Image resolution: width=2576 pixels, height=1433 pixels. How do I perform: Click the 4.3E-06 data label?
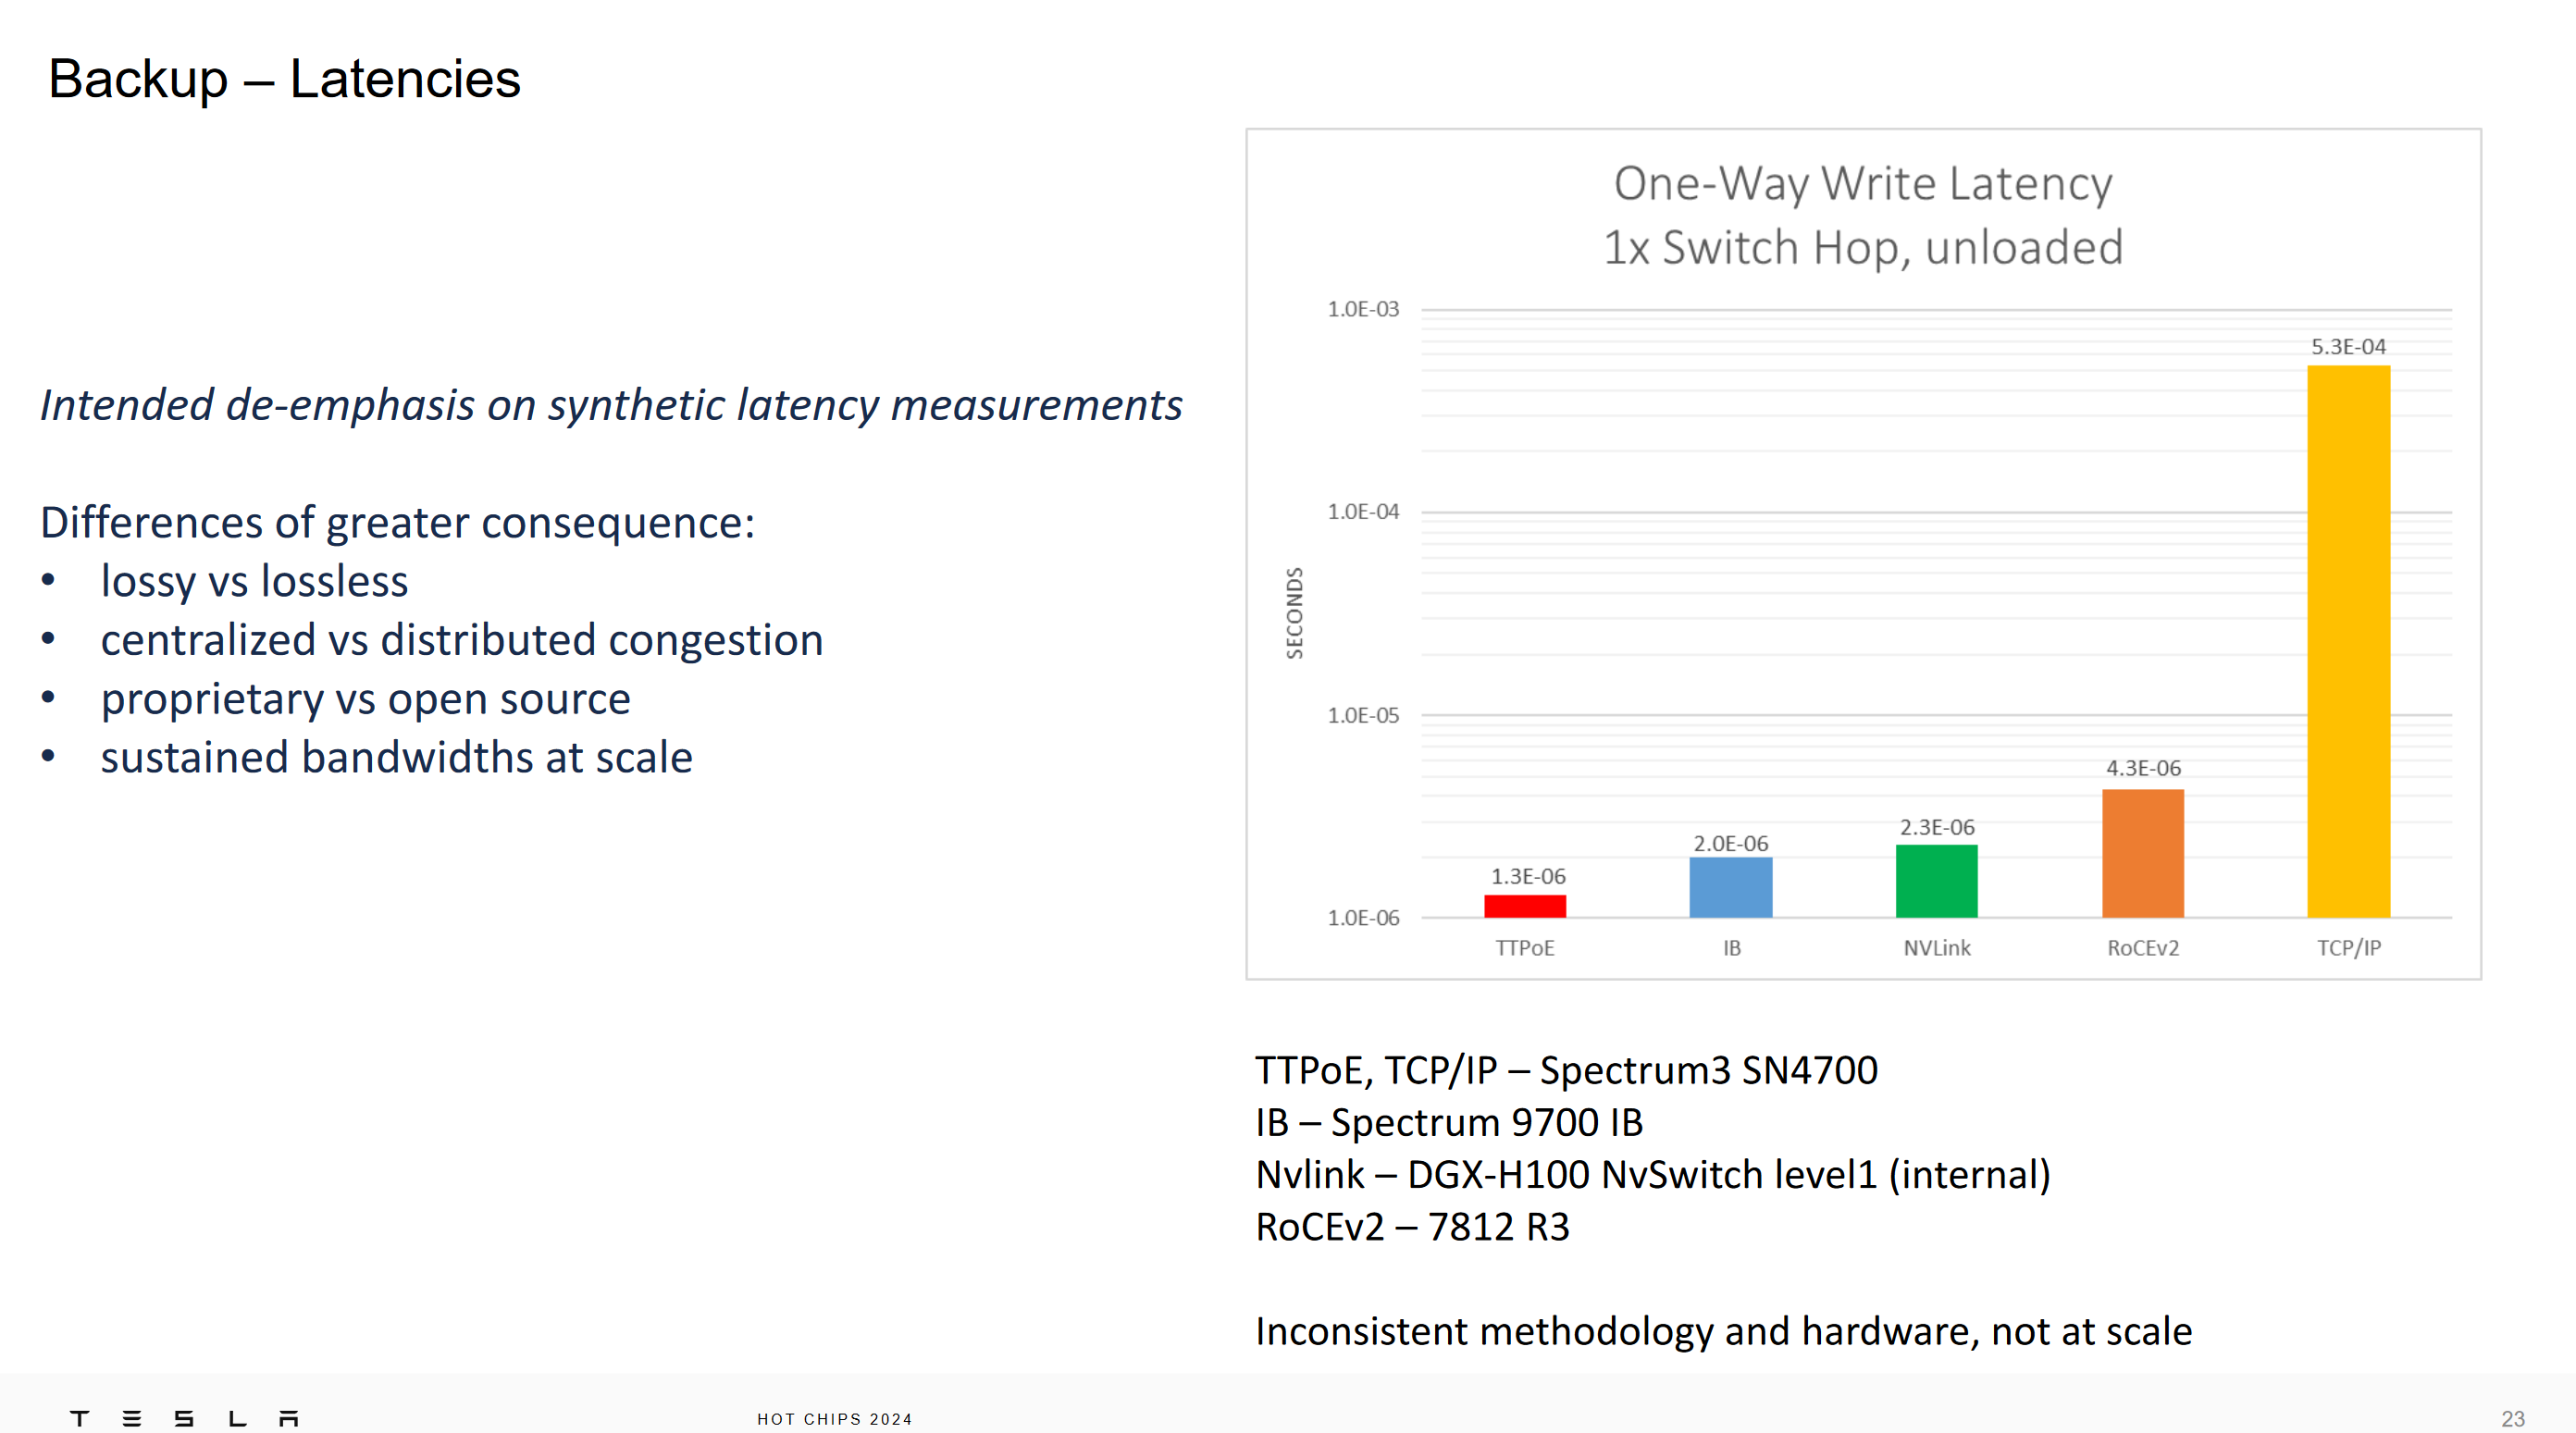(2144, 768)
